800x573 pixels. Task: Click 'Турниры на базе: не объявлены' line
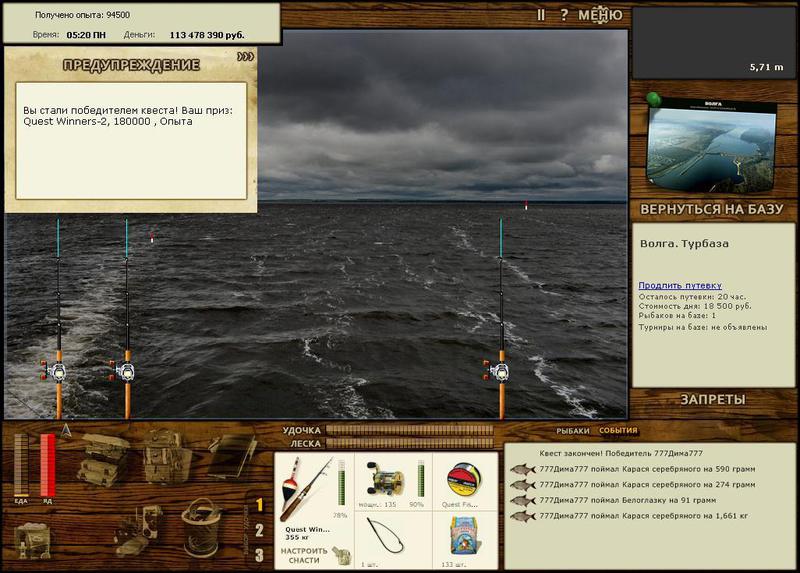703,327
